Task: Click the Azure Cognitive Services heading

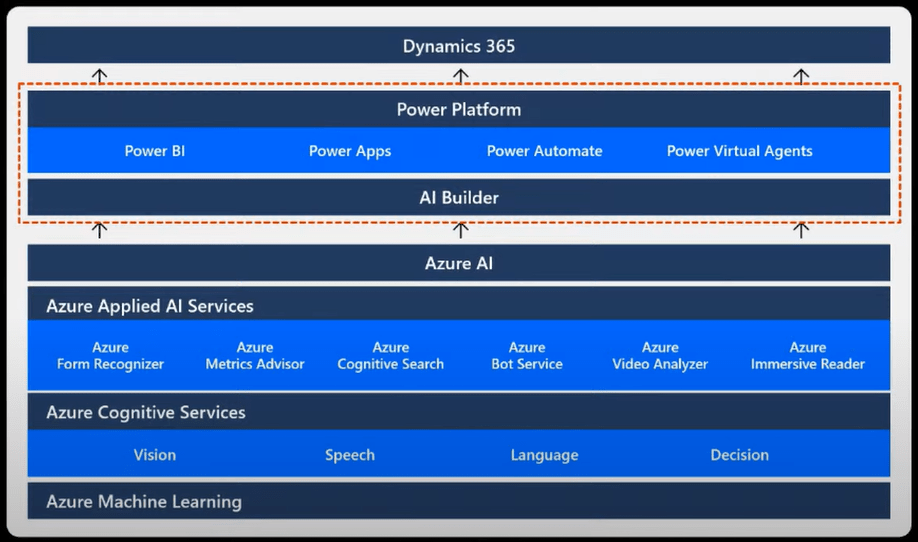Action: click(x=146, y=412)
